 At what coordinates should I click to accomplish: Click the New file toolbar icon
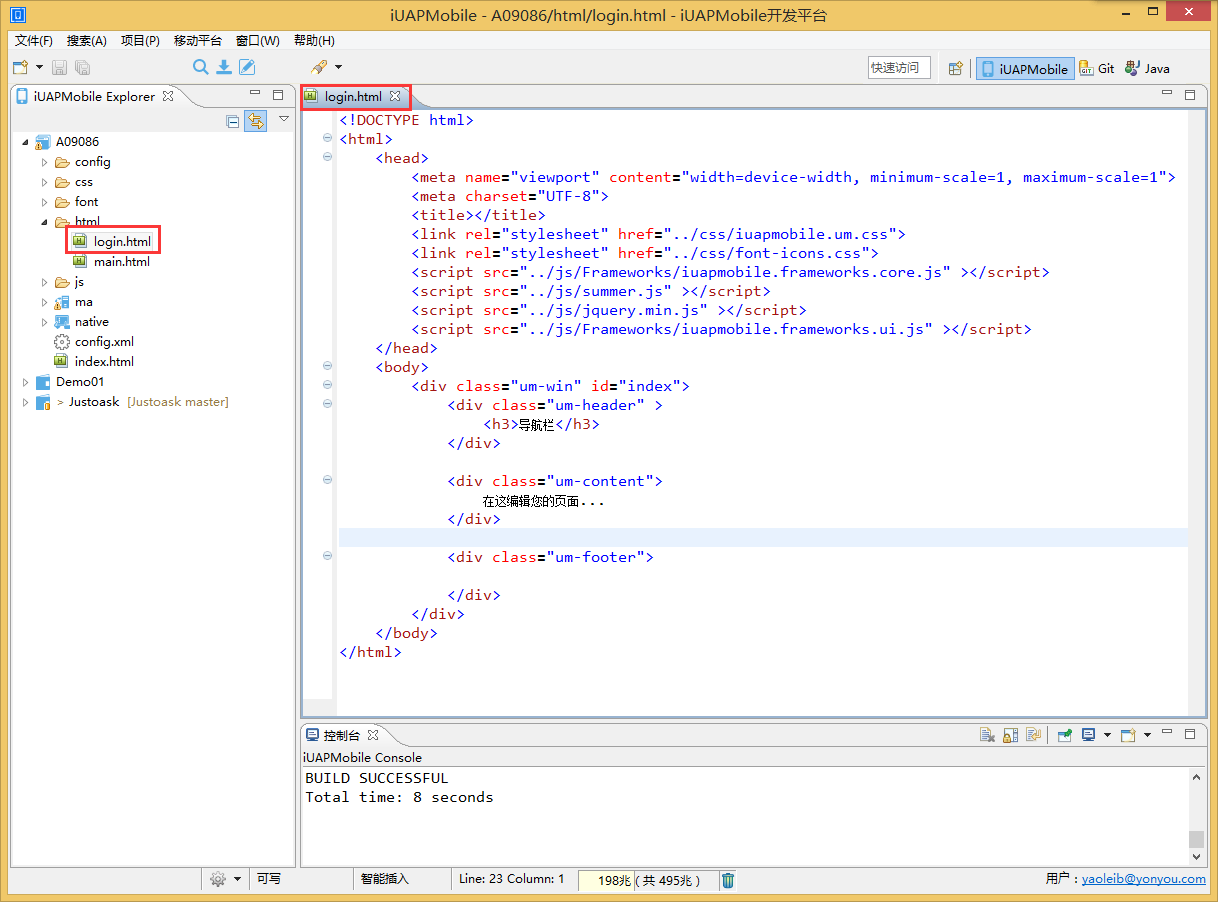[x=20, y=68]
